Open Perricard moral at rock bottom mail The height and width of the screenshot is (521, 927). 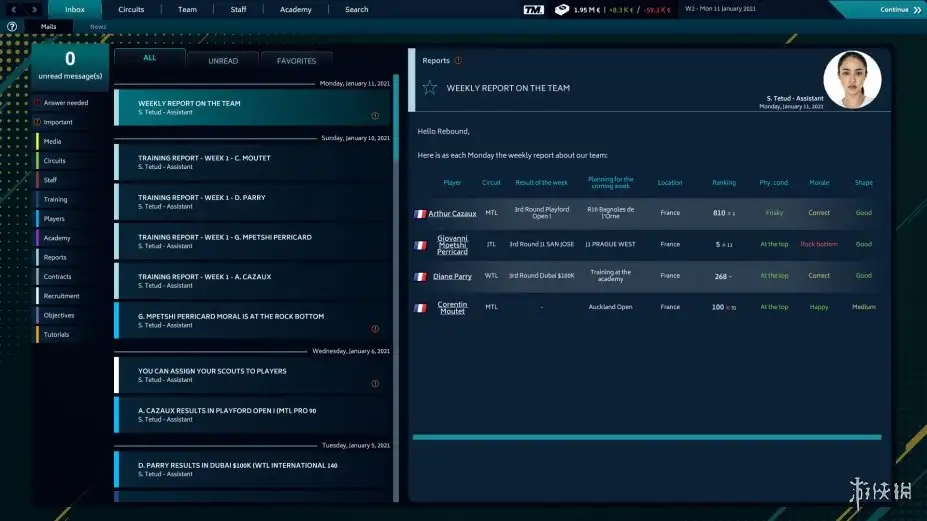coord(253,321)
